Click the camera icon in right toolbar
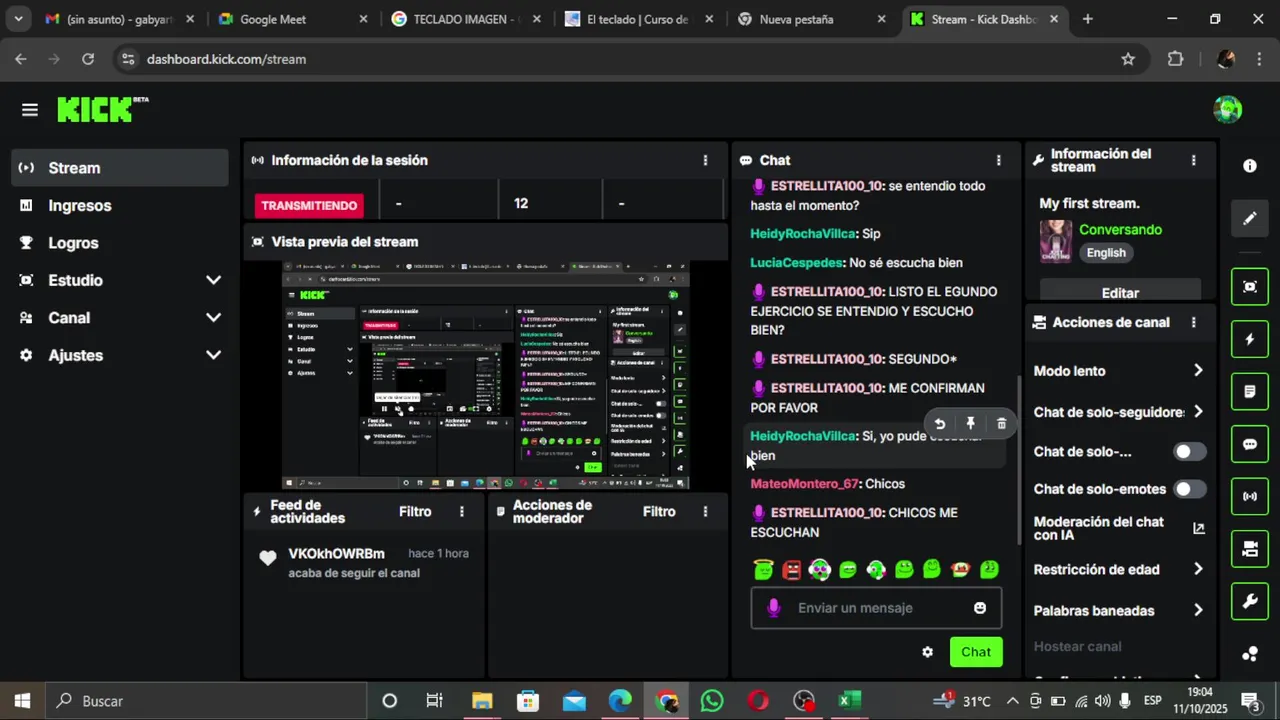The image size is (1280, 720). [1250, 549]
